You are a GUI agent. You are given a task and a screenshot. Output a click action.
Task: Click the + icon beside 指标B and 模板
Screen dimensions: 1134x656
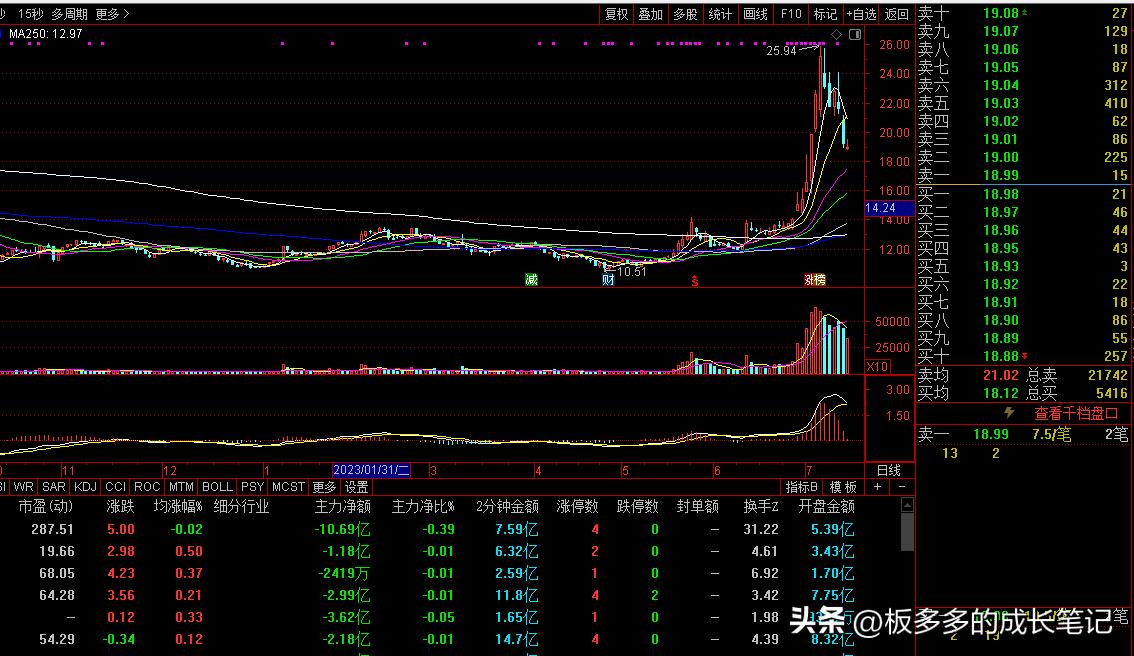point(877,487)
